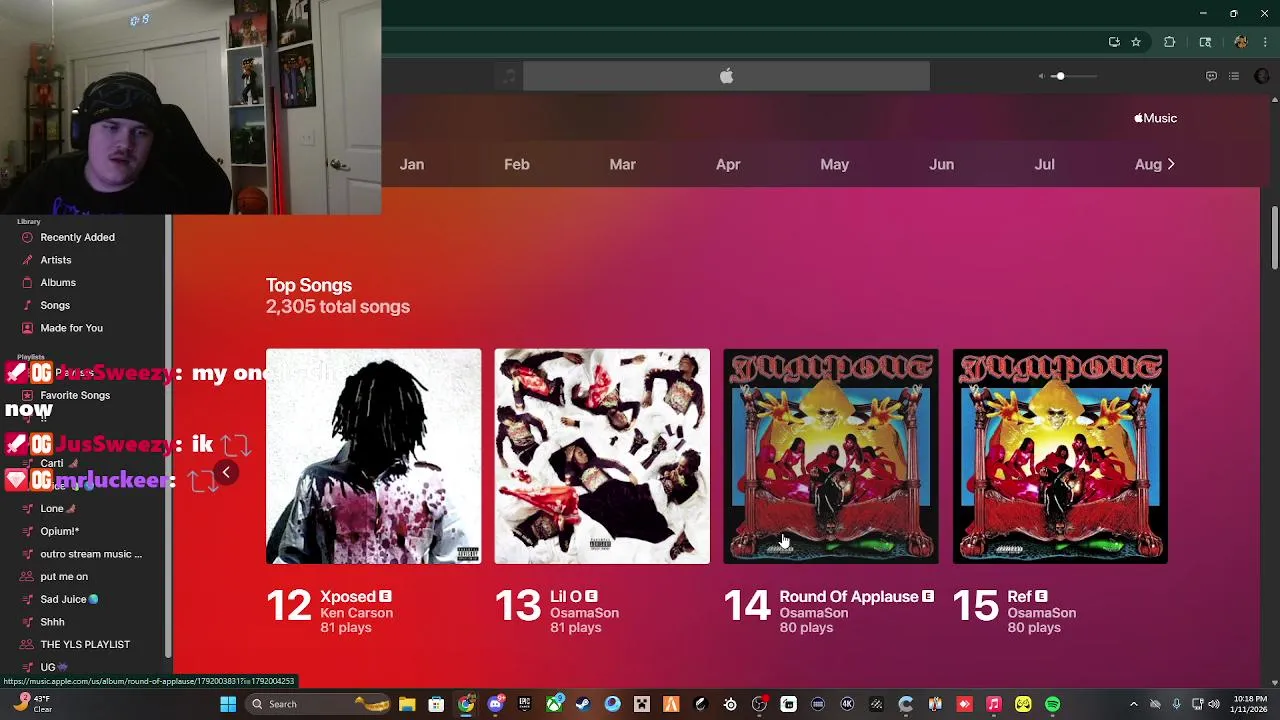
Task: Open Made for You in the sidebar
Action: [71, 328]
